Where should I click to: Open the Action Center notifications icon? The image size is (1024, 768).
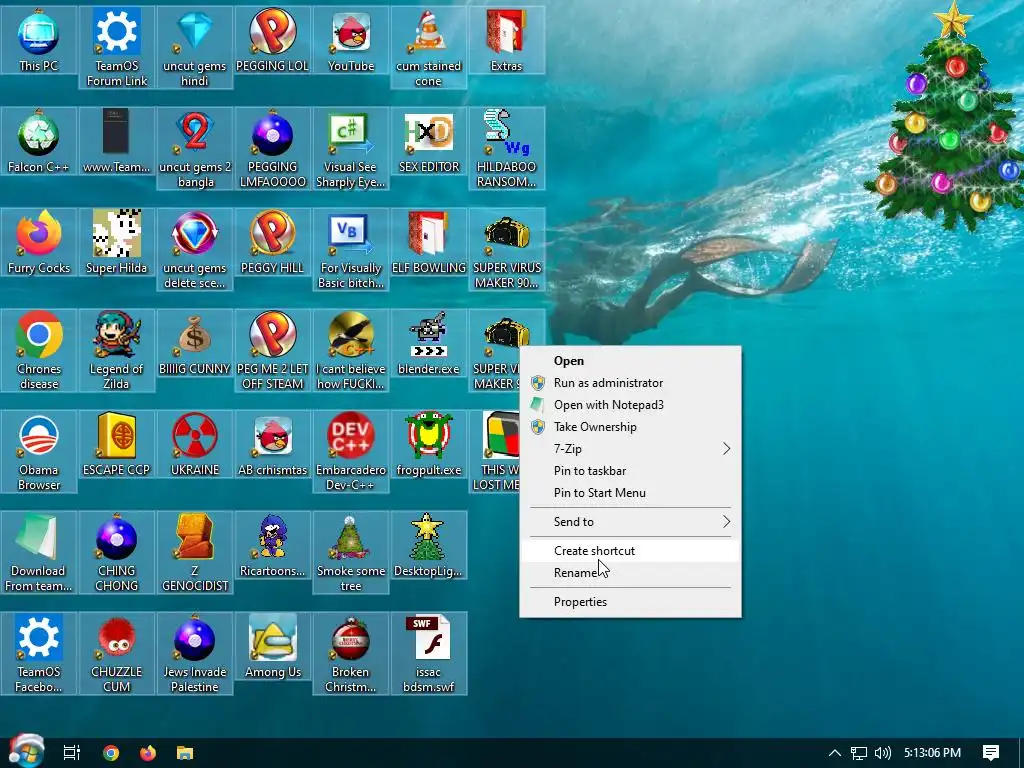(x=991, y=753)
